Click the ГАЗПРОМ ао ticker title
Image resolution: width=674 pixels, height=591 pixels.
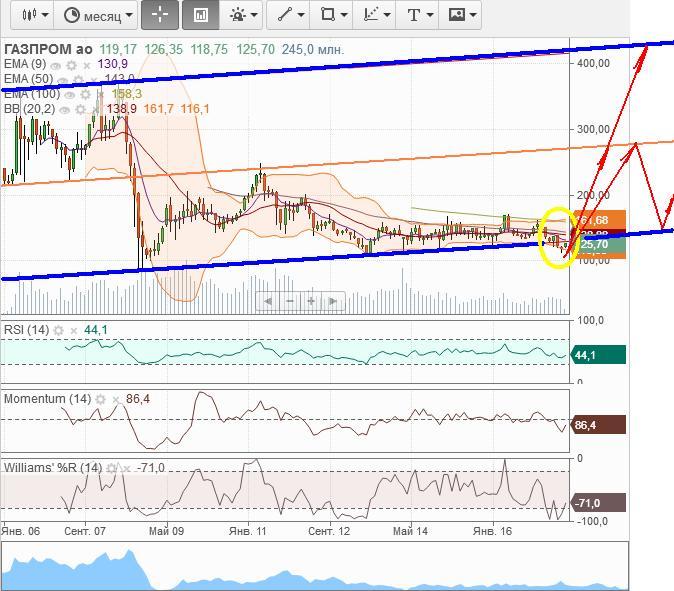[48, 49]
